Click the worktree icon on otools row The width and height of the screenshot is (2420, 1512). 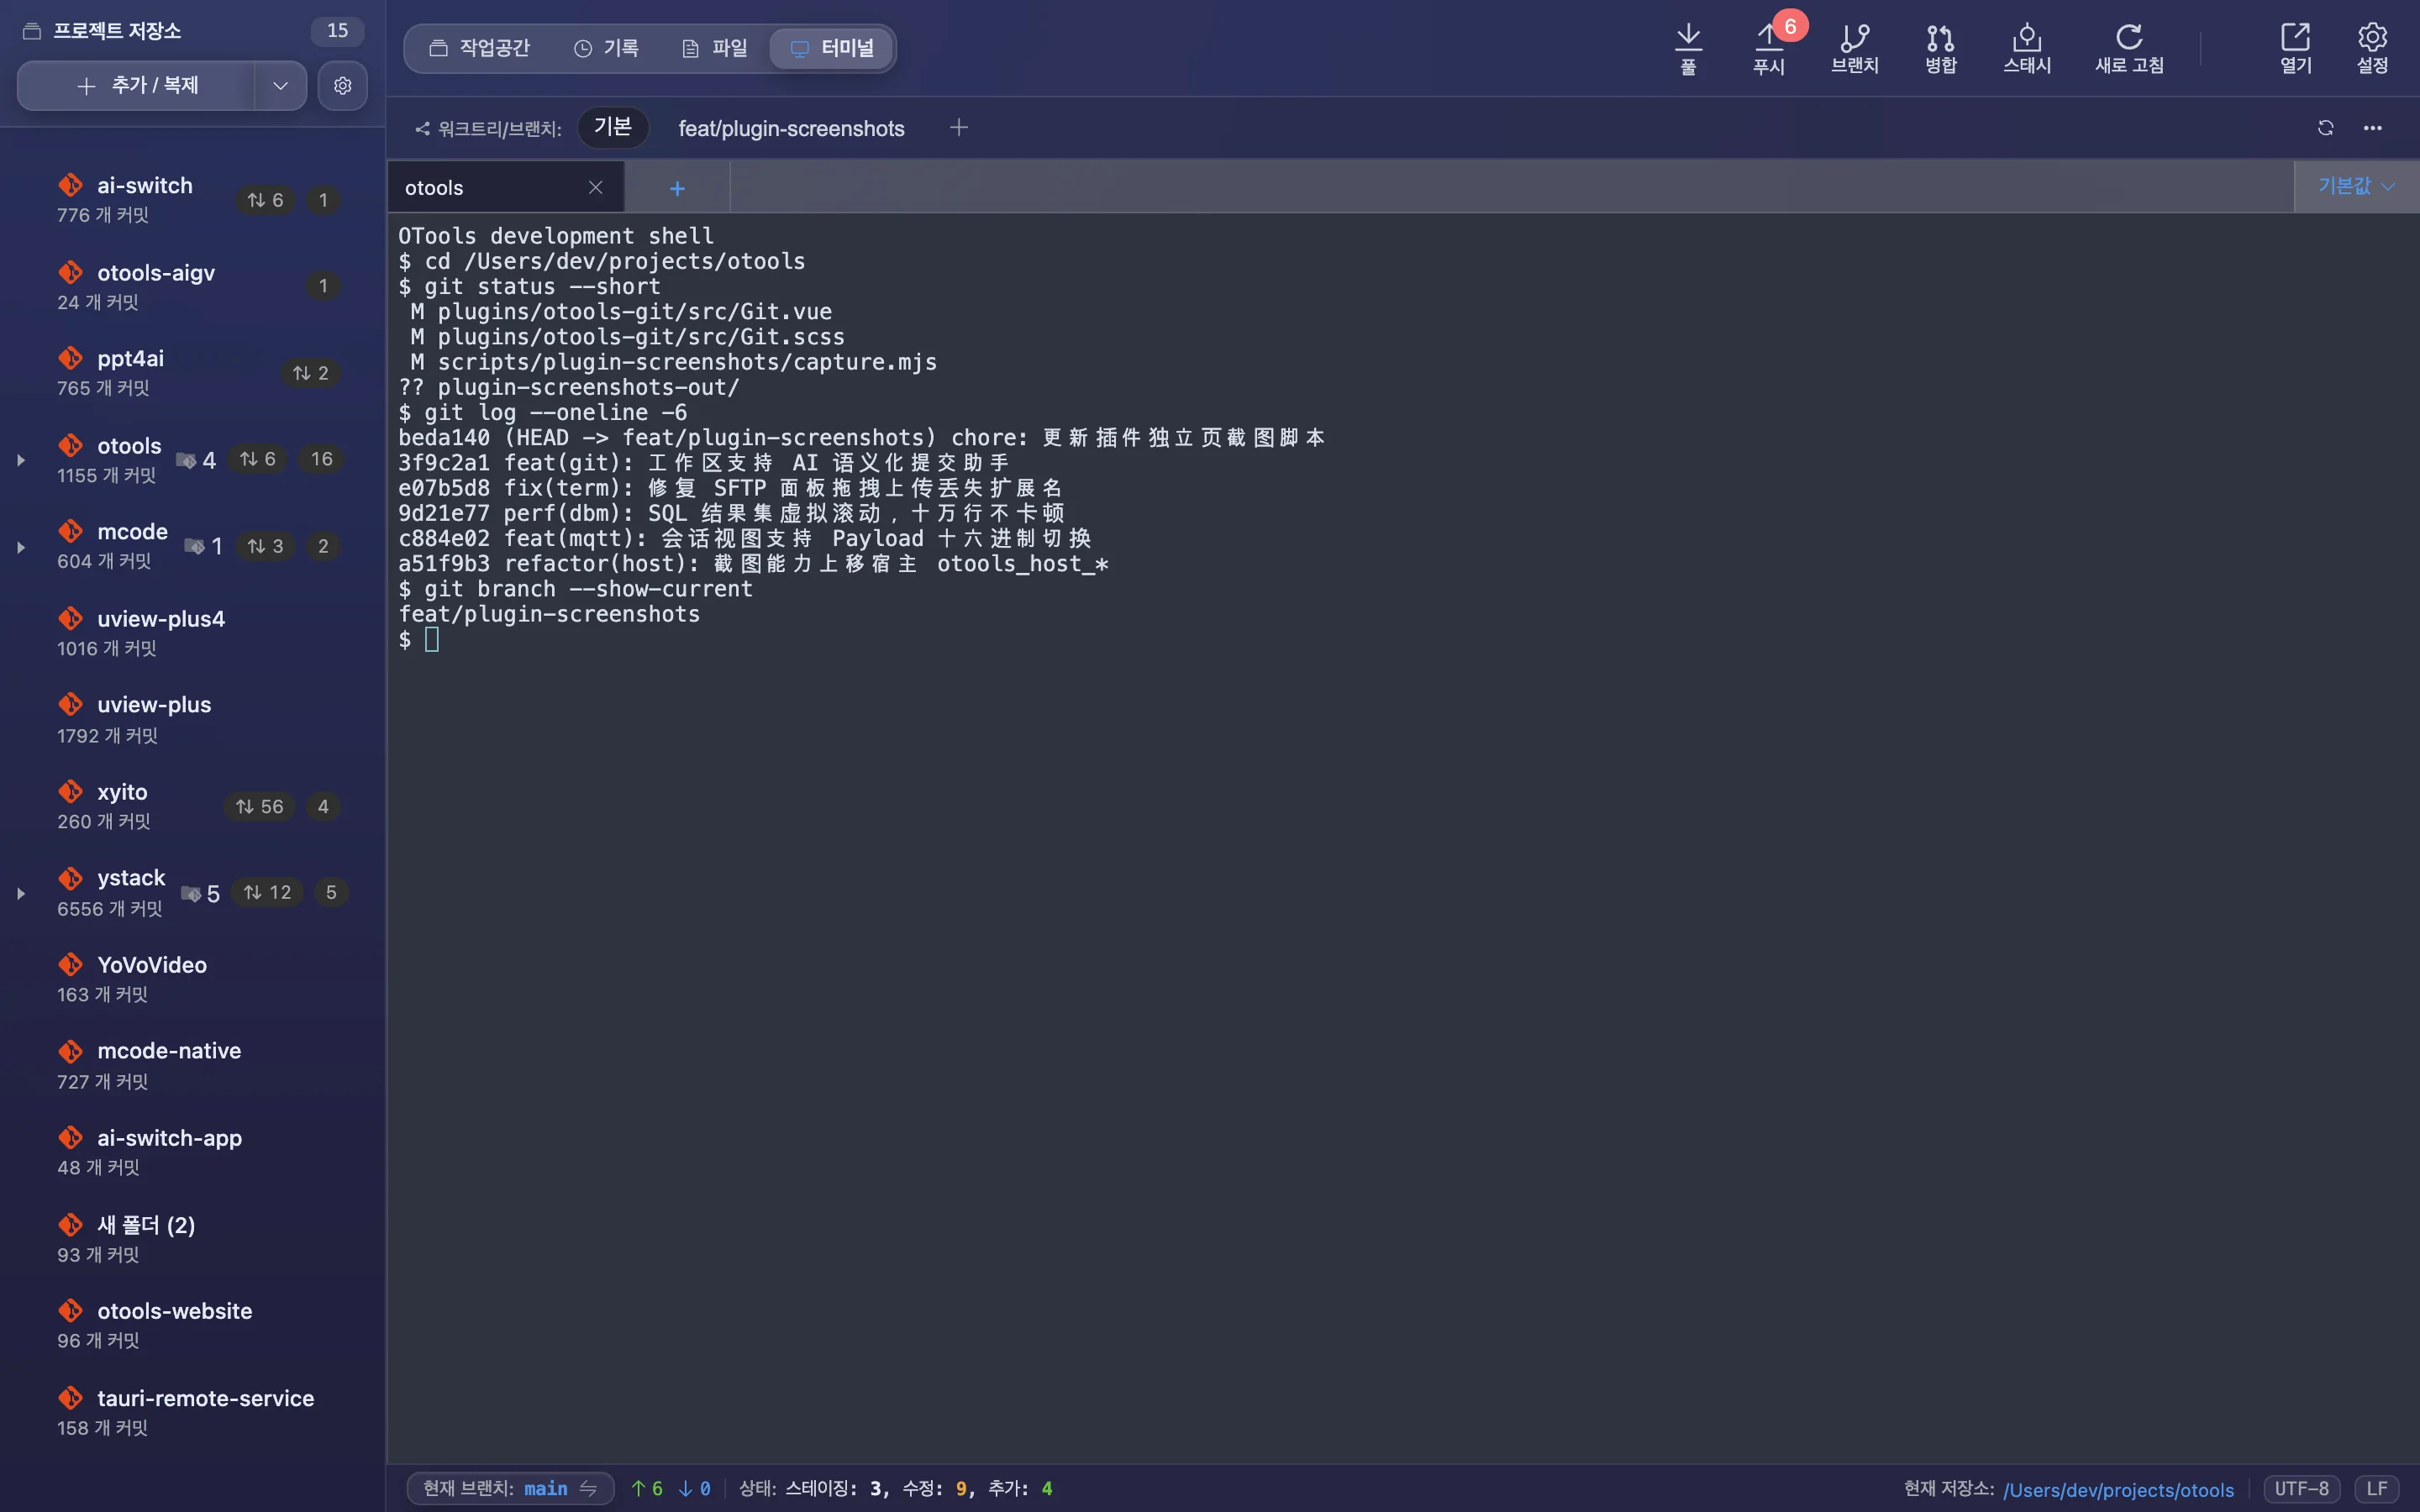click(186, 460)
